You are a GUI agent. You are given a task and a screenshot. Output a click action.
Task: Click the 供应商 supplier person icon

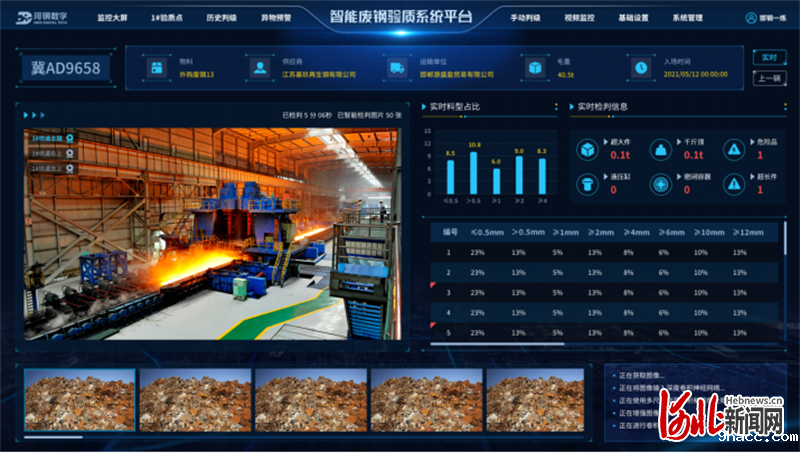(260, 68)
